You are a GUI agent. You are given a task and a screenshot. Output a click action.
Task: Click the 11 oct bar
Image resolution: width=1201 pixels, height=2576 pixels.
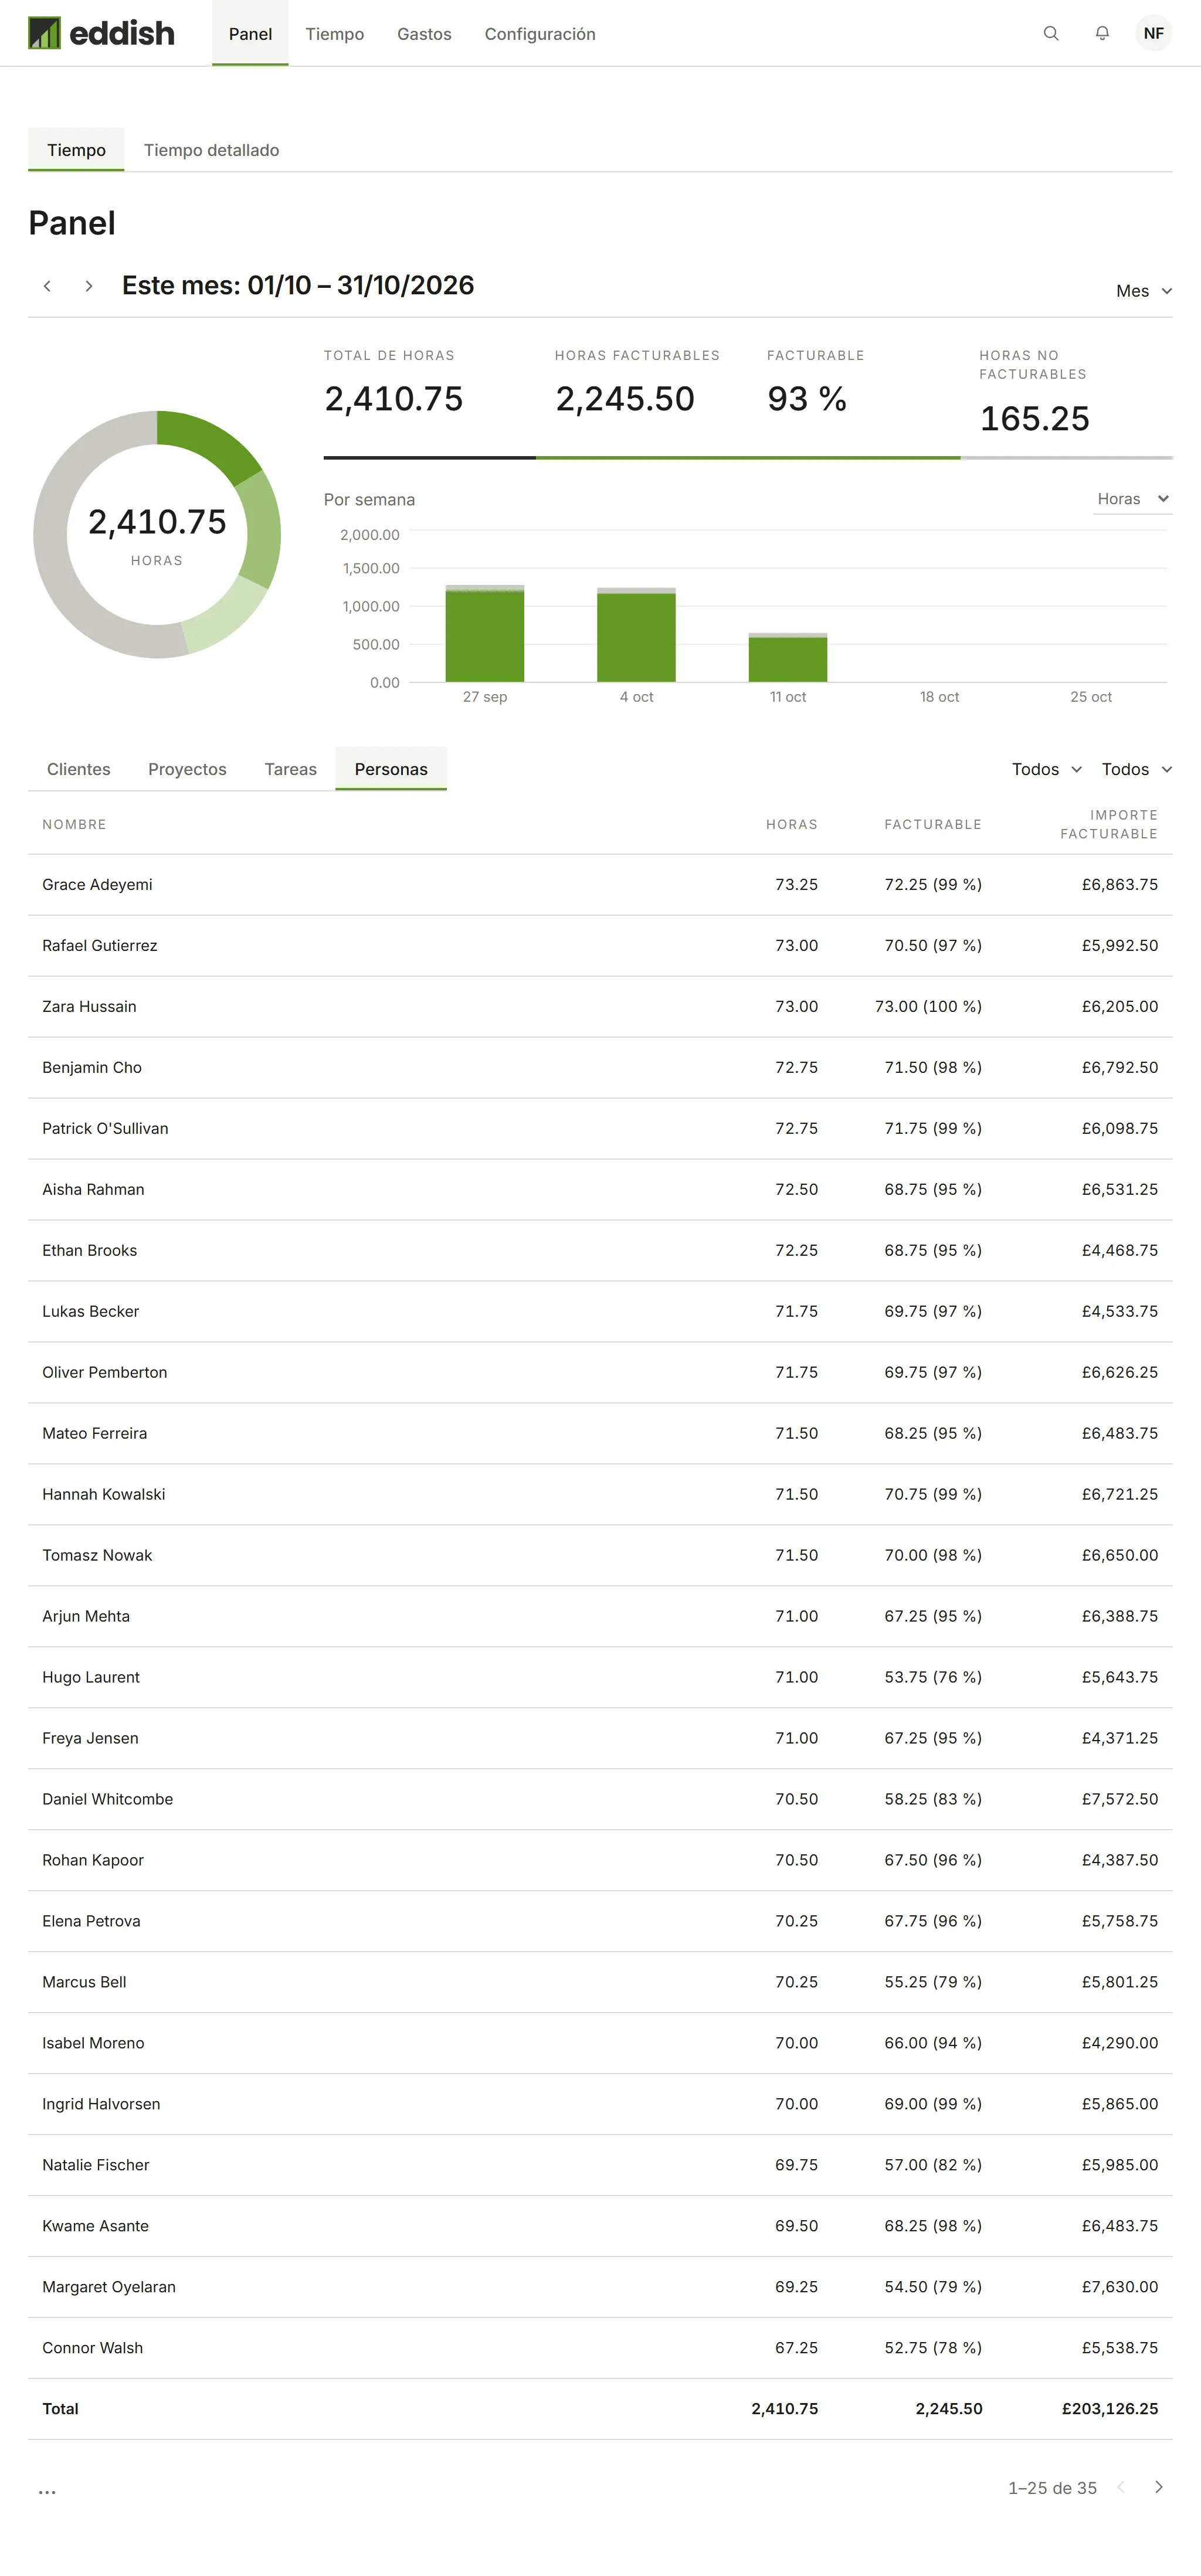(788, 658)
